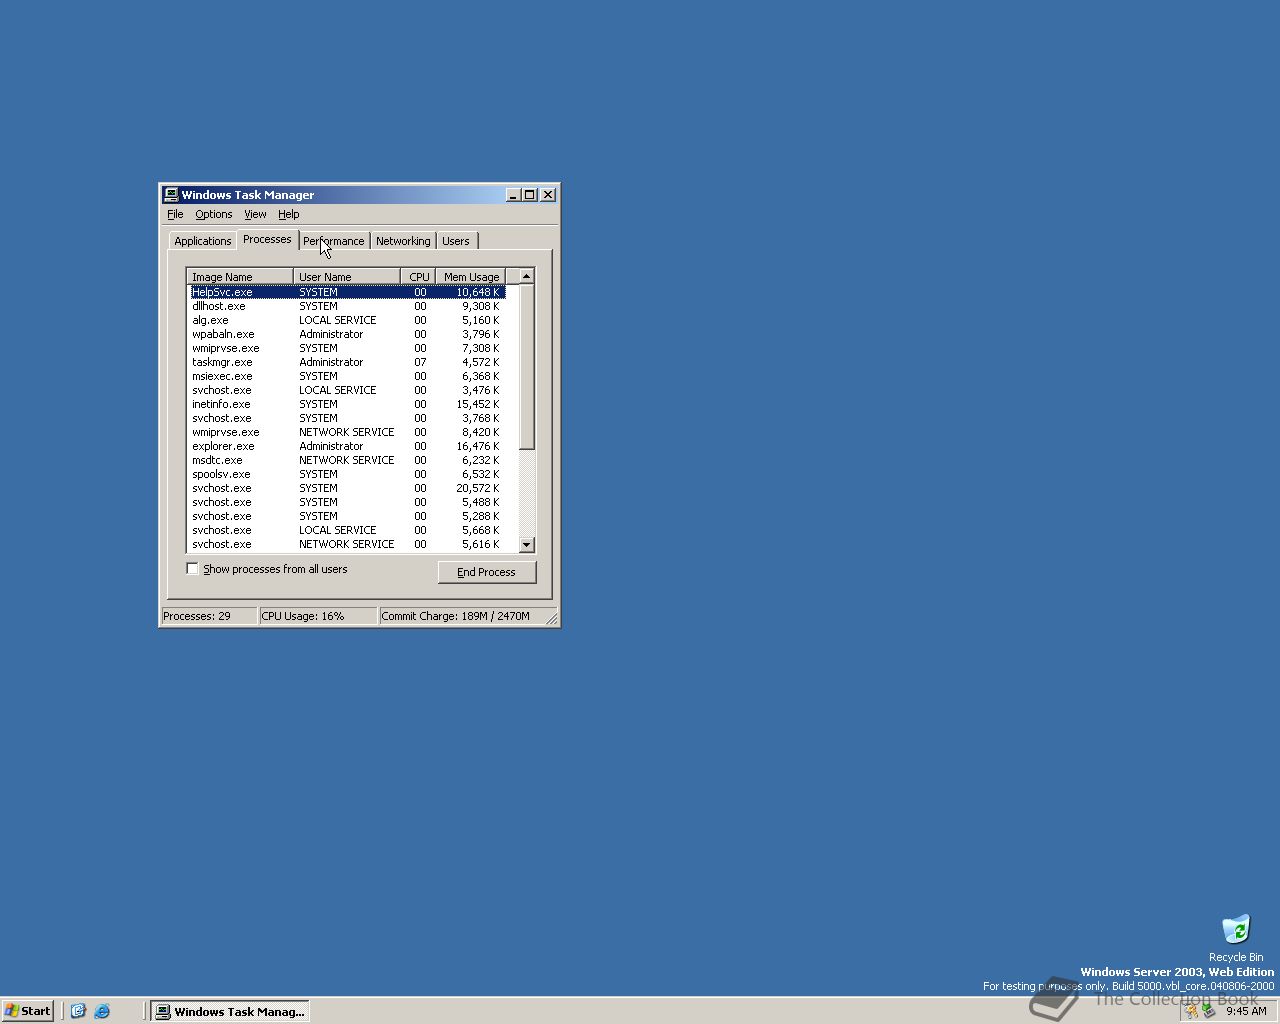Click the 15,452 K memory value
1280x1024 pixels.
[478, 404]
